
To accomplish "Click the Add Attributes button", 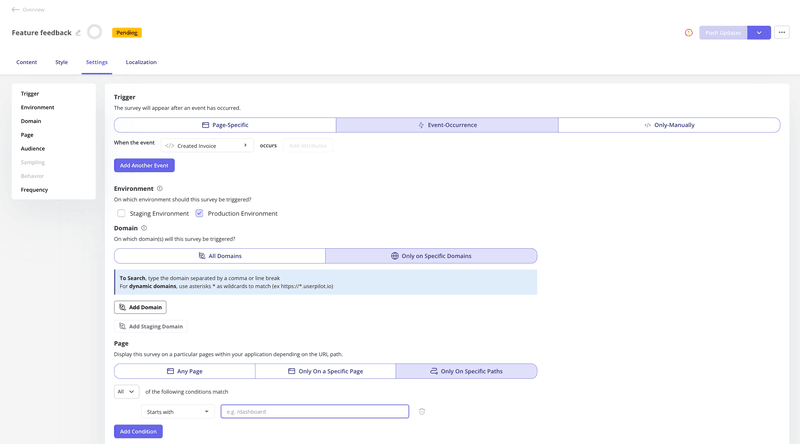I will click(308, 146).
